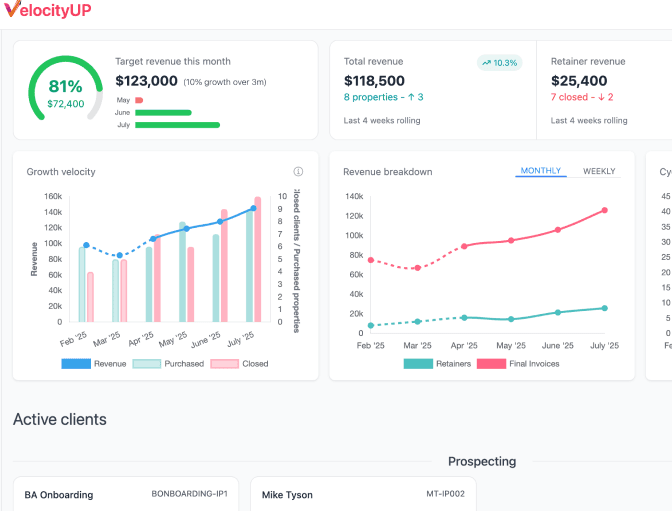672x528 pixels.
Task: Click the Prospecting column header
Action: (x=482, y=461)
